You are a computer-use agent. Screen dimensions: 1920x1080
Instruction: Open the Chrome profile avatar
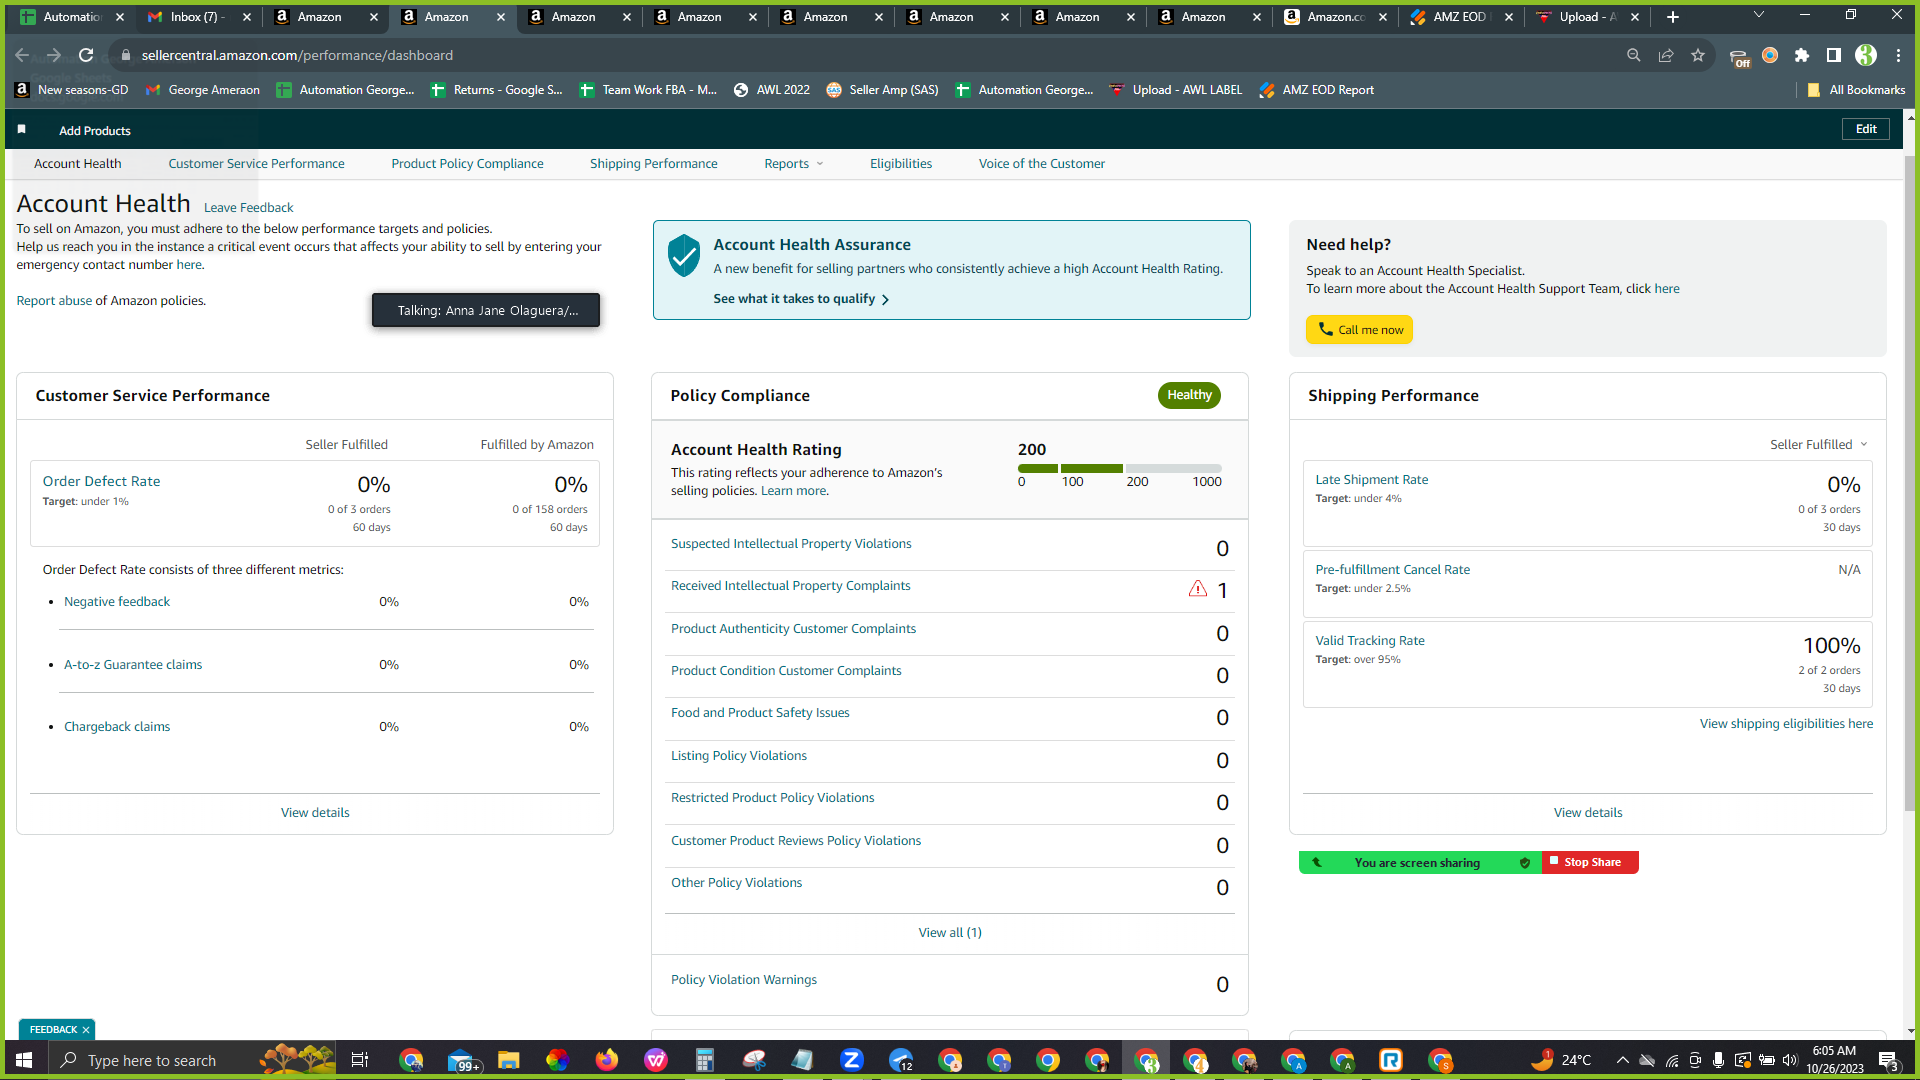point(1866,55)
